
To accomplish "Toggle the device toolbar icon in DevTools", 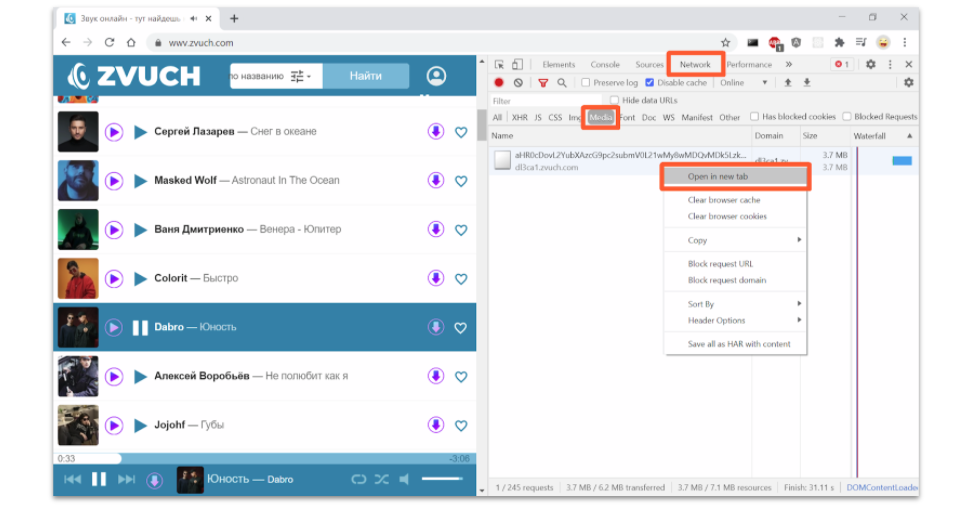I will (518, 64).
